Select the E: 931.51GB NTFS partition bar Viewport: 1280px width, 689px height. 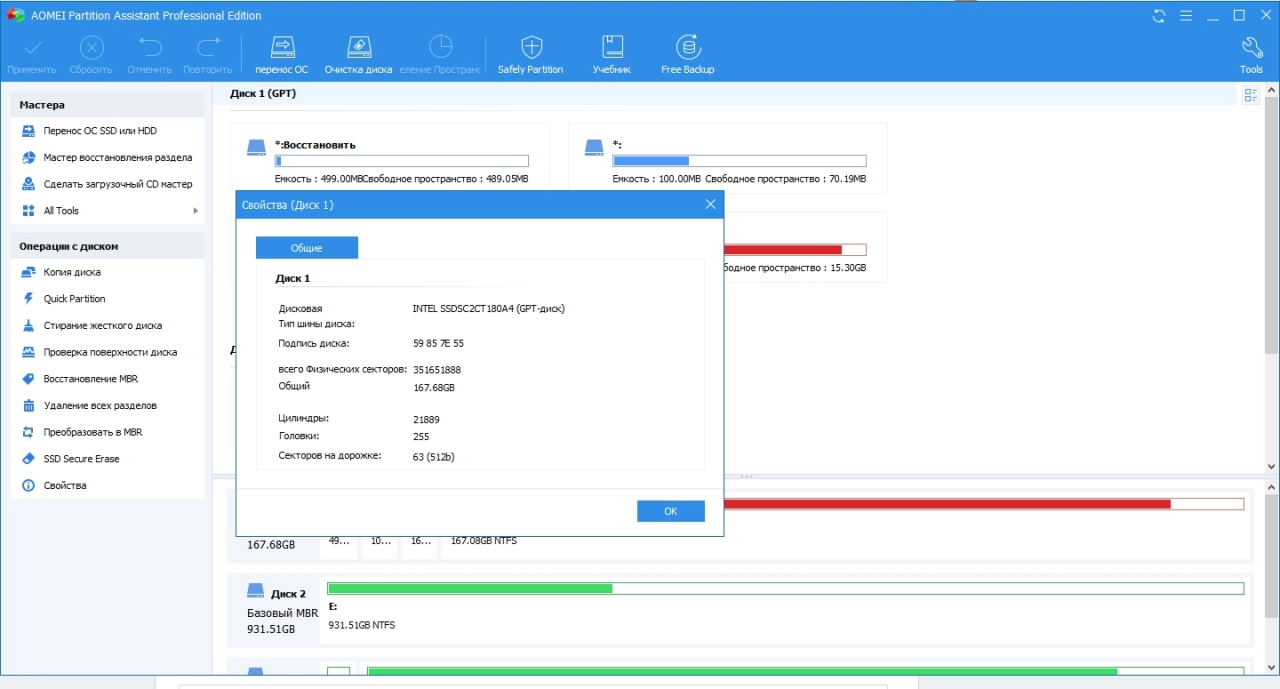click(x=785, y=589)
